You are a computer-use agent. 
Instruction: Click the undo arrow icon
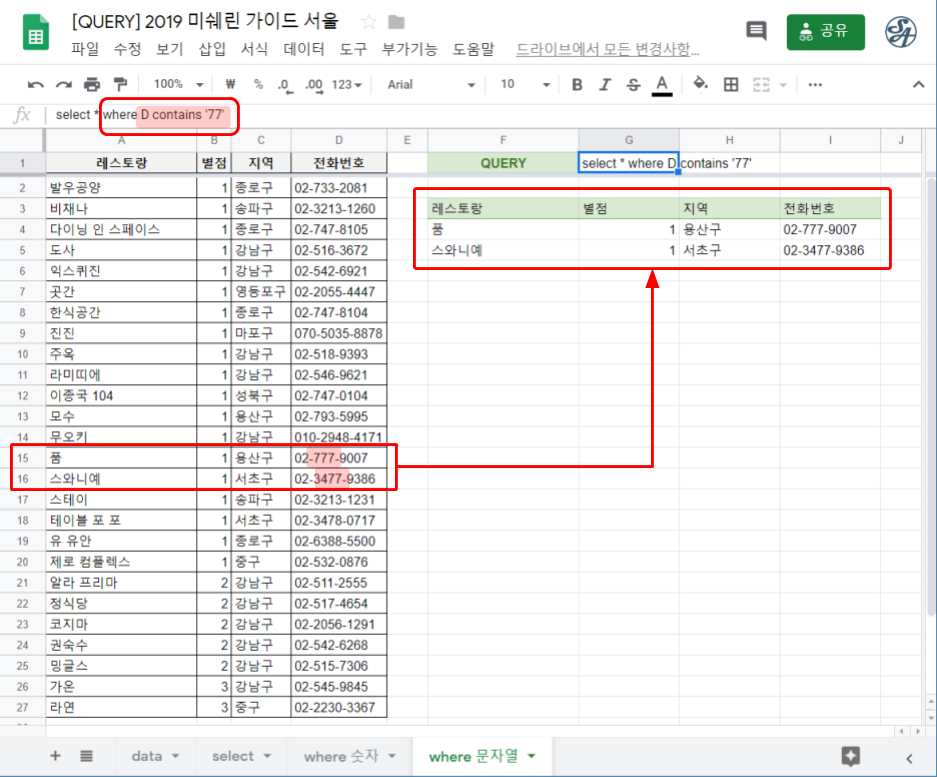[x=36, y=85]
